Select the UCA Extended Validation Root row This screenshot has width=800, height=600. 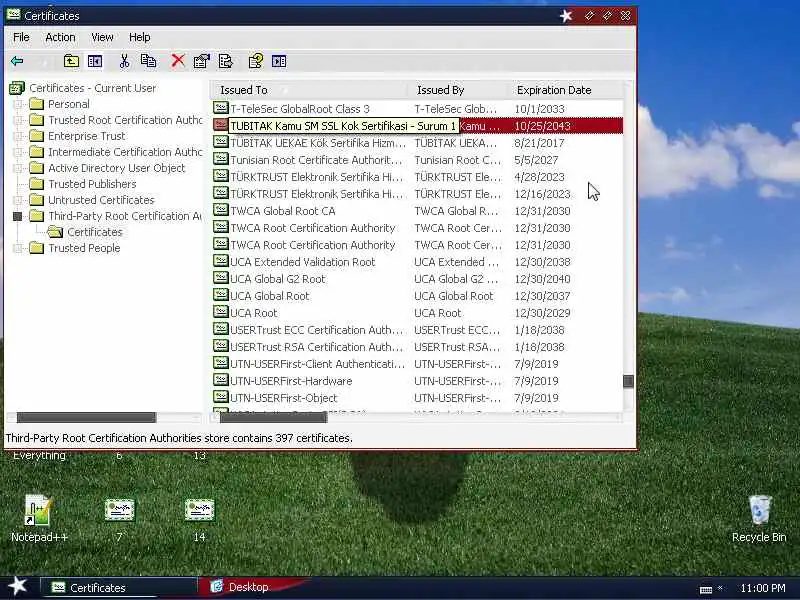[418, 262]
